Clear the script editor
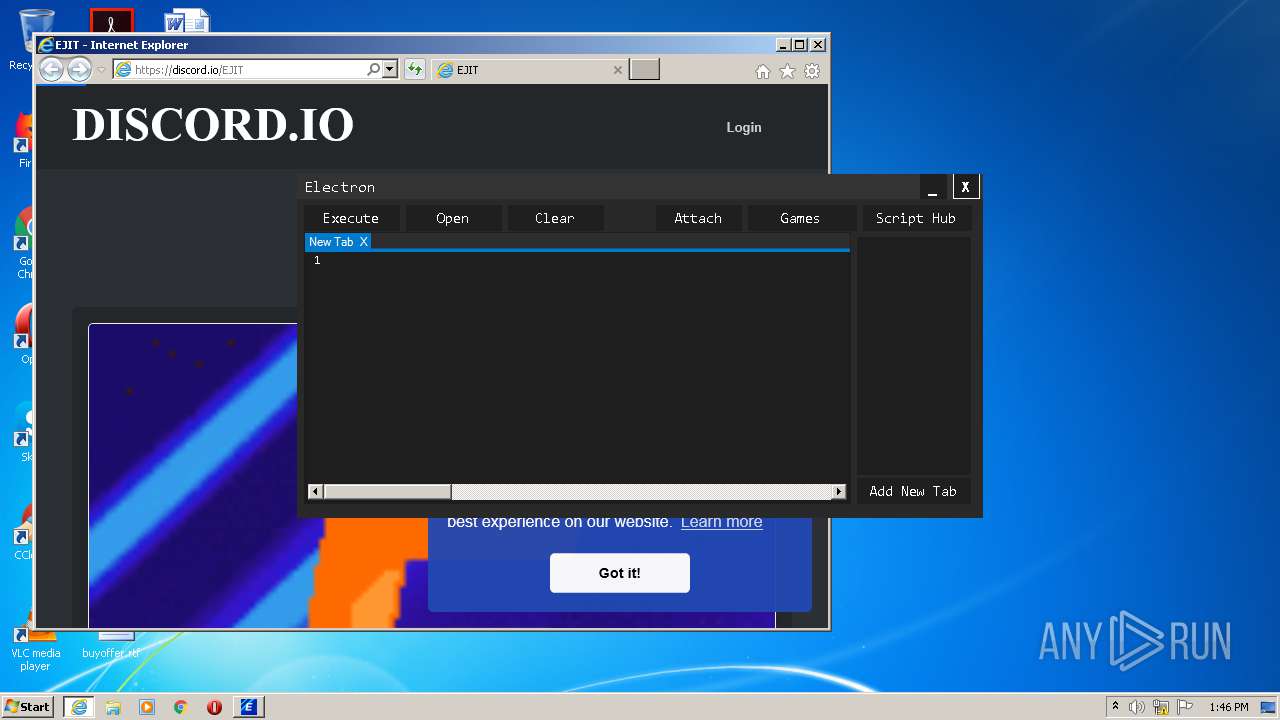1280x720 pixels. click(x=555, y=218)
